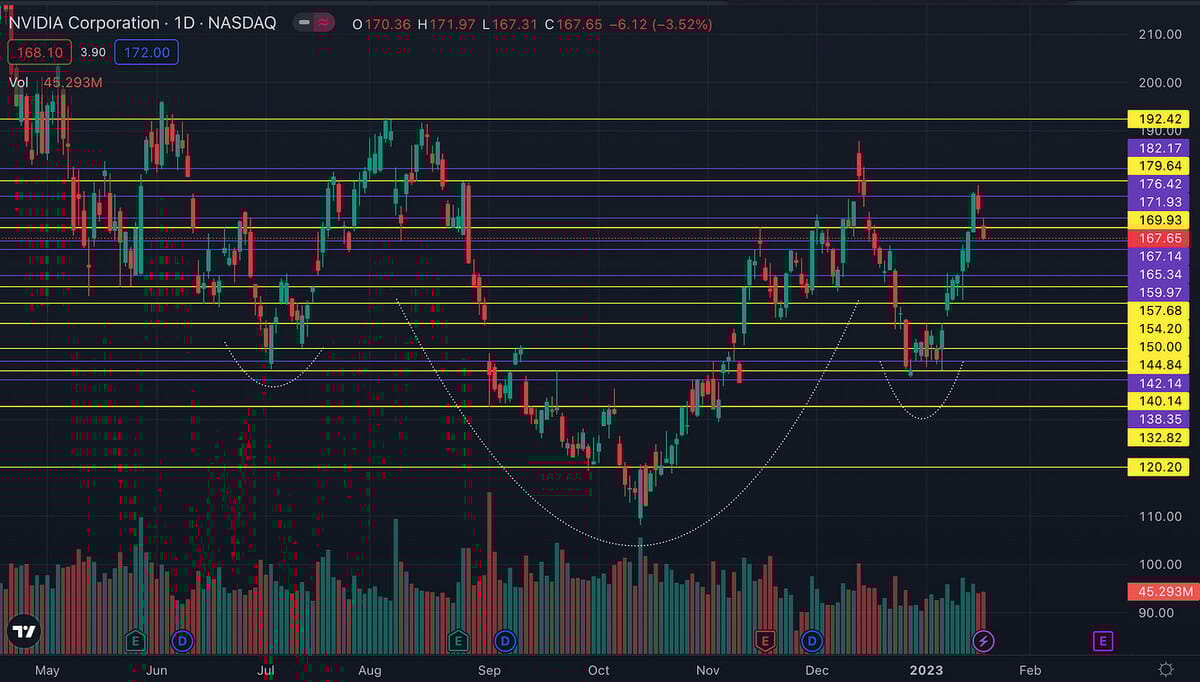This screenshot has width=1200, height=682.
Task: Click the 200.00 price axis label
Action: click(x=1162, y=83)
